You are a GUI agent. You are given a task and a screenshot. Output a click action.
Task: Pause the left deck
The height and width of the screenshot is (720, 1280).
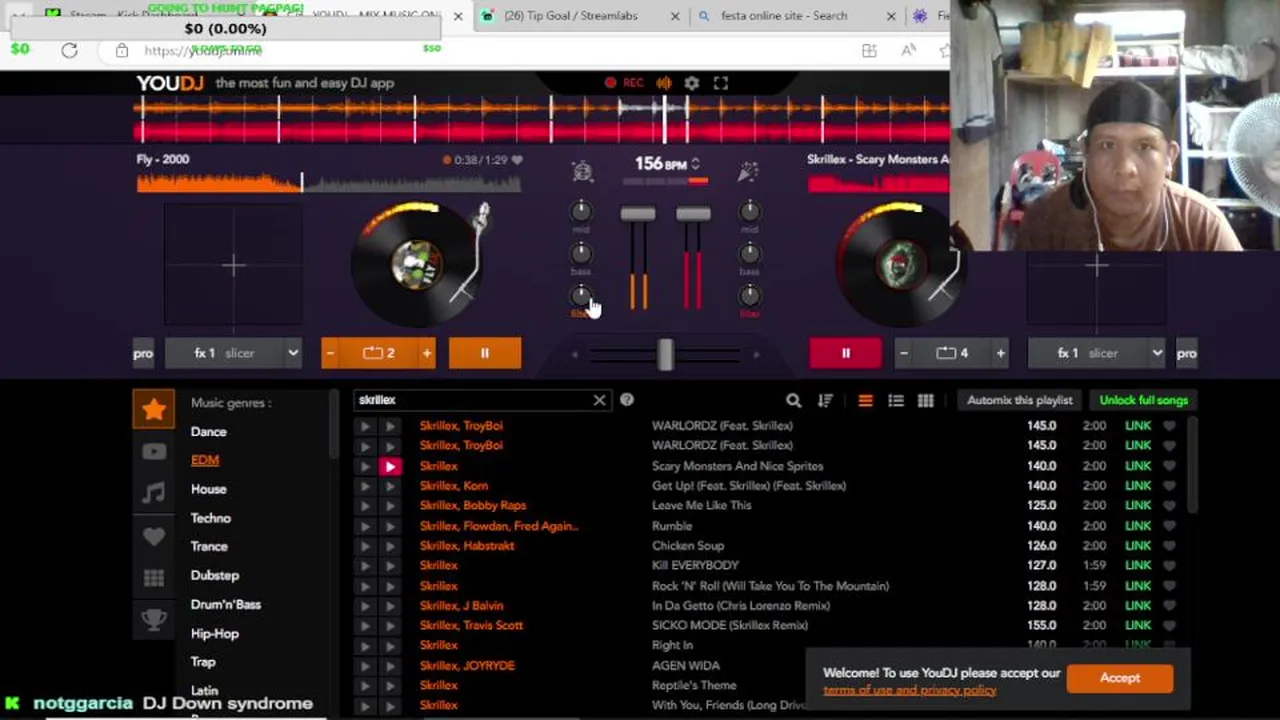point(485,353)
